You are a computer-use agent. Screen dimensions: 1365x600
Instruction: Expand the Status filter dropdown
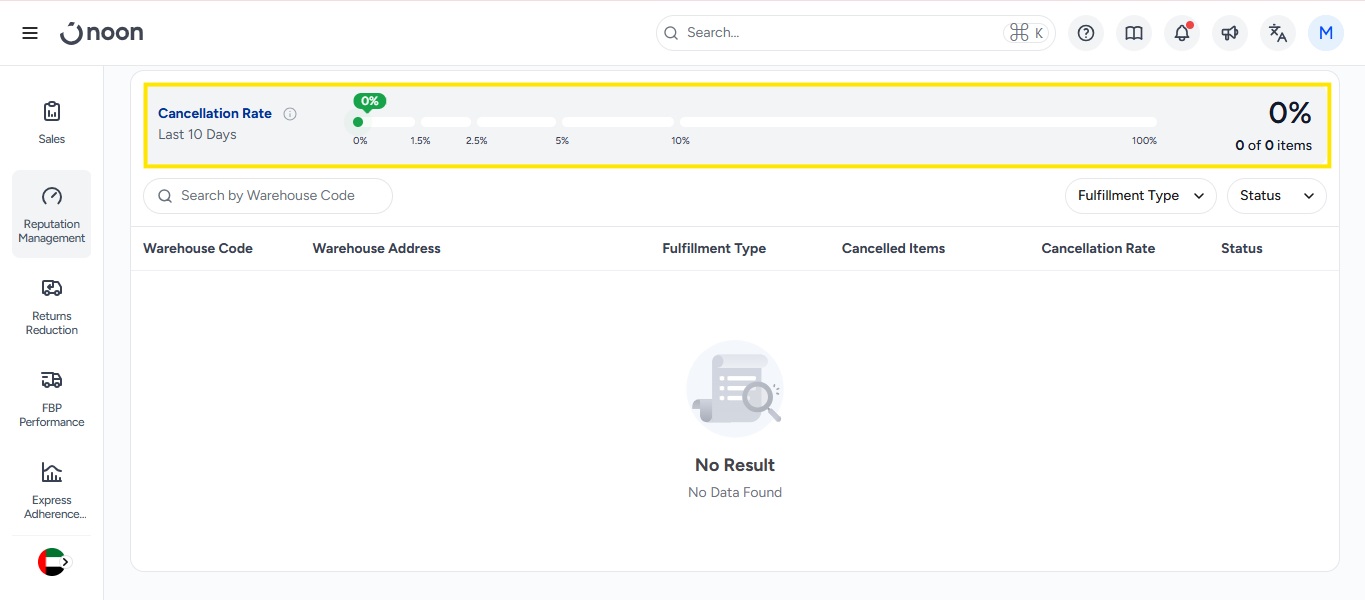[x=1276, y=196]
